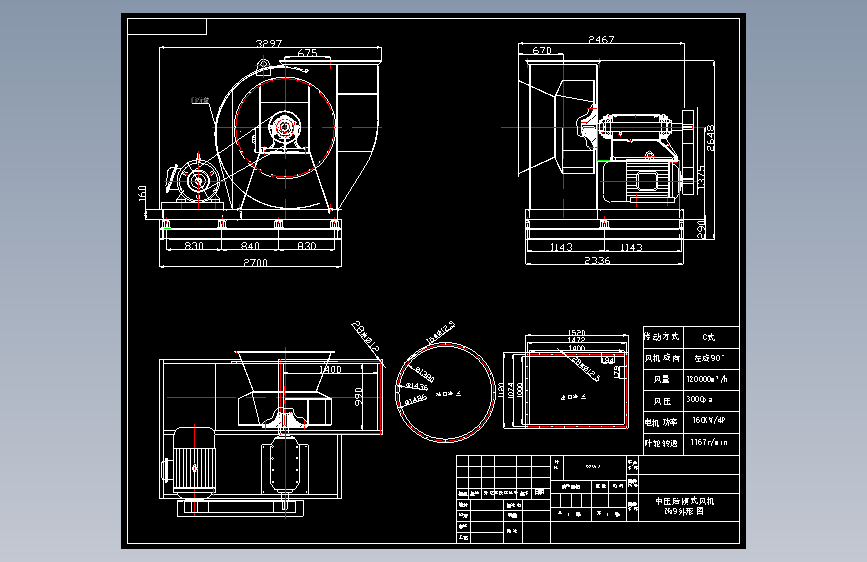Viewport: 867px width, 562px height.
Task: Select the 2467 top dimension text
Action: pyautogui.click(x=601, y=39)
